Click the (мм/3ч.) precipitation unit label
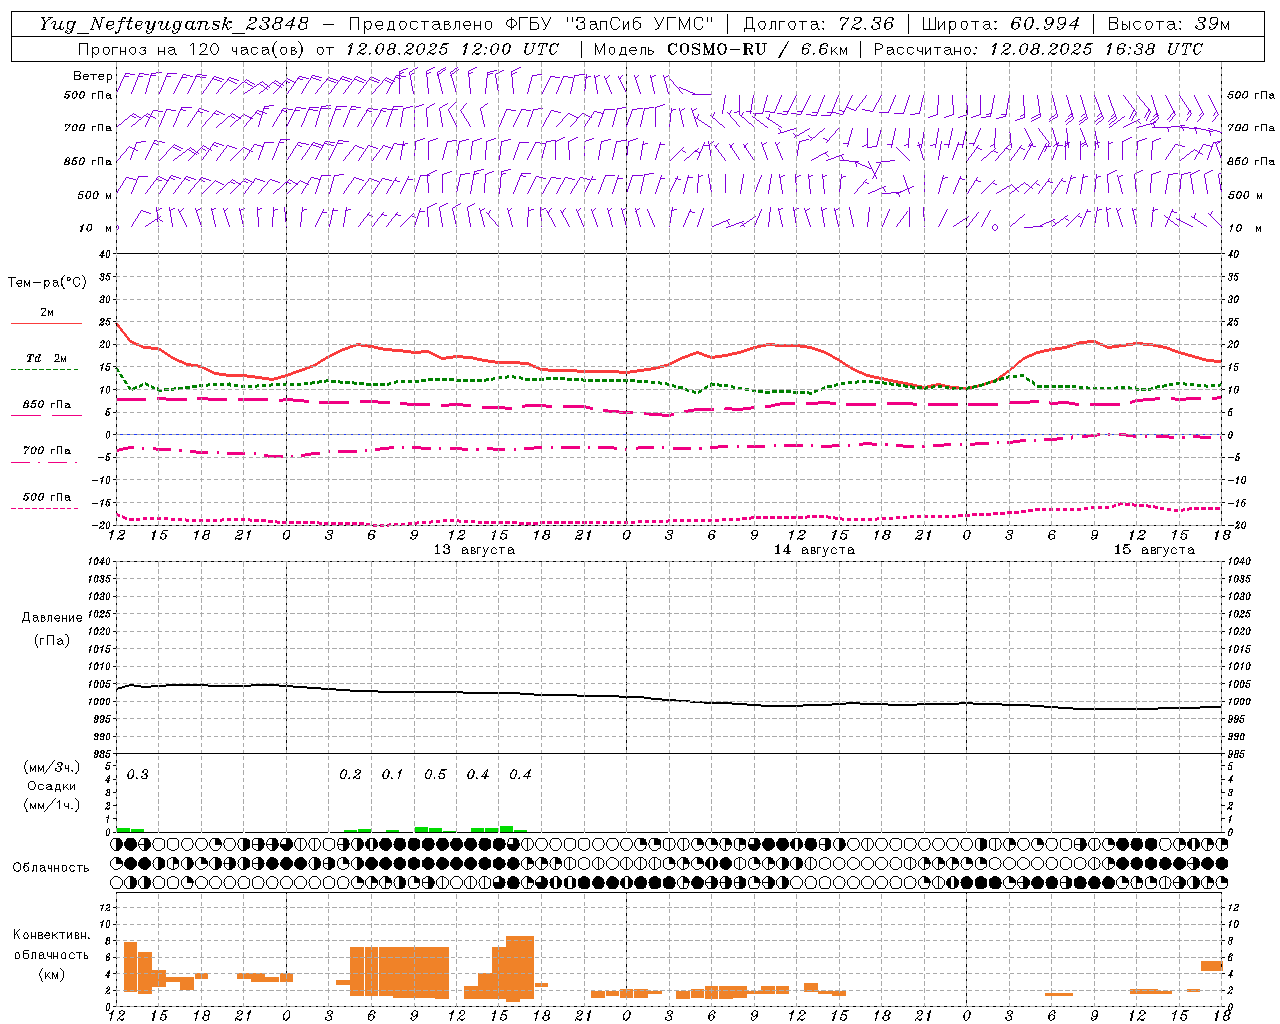1280x1024 pixels. click(52, 767)
